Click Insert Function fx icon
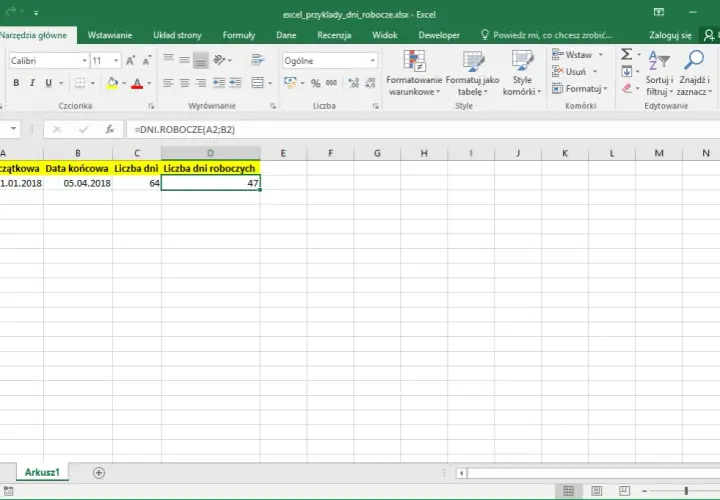The image size is (720, 500). [109, 129]
